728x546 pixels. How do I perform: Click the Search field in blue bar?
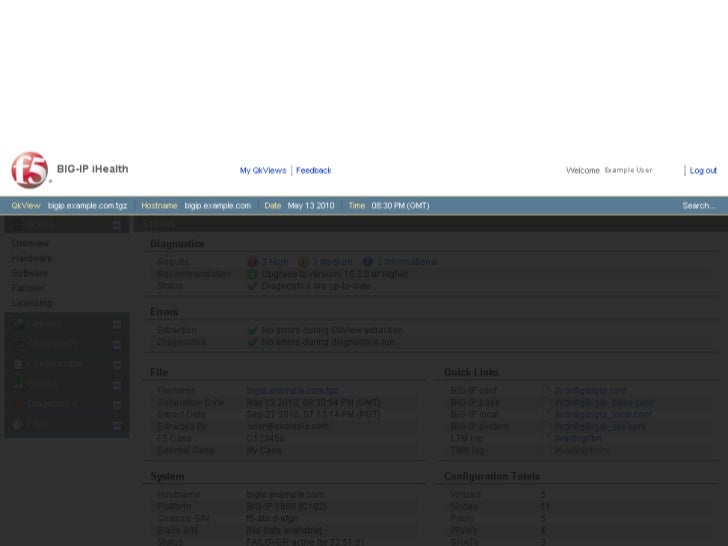click(699, 205)
